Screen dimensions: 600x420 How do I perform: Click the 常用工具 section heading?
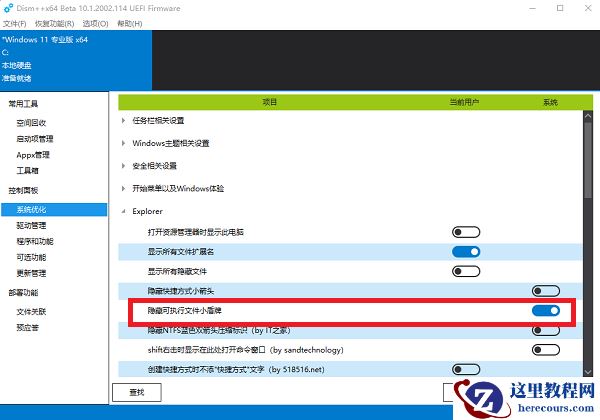pyautogui.click(x=23, y=104)
